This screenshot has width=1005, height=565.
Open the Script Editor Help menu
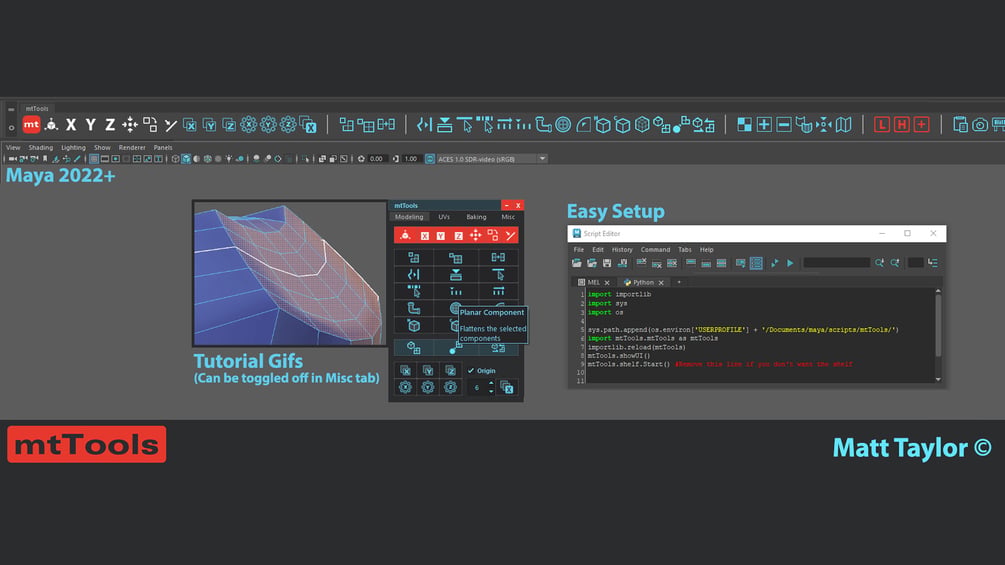pos(706,250)
